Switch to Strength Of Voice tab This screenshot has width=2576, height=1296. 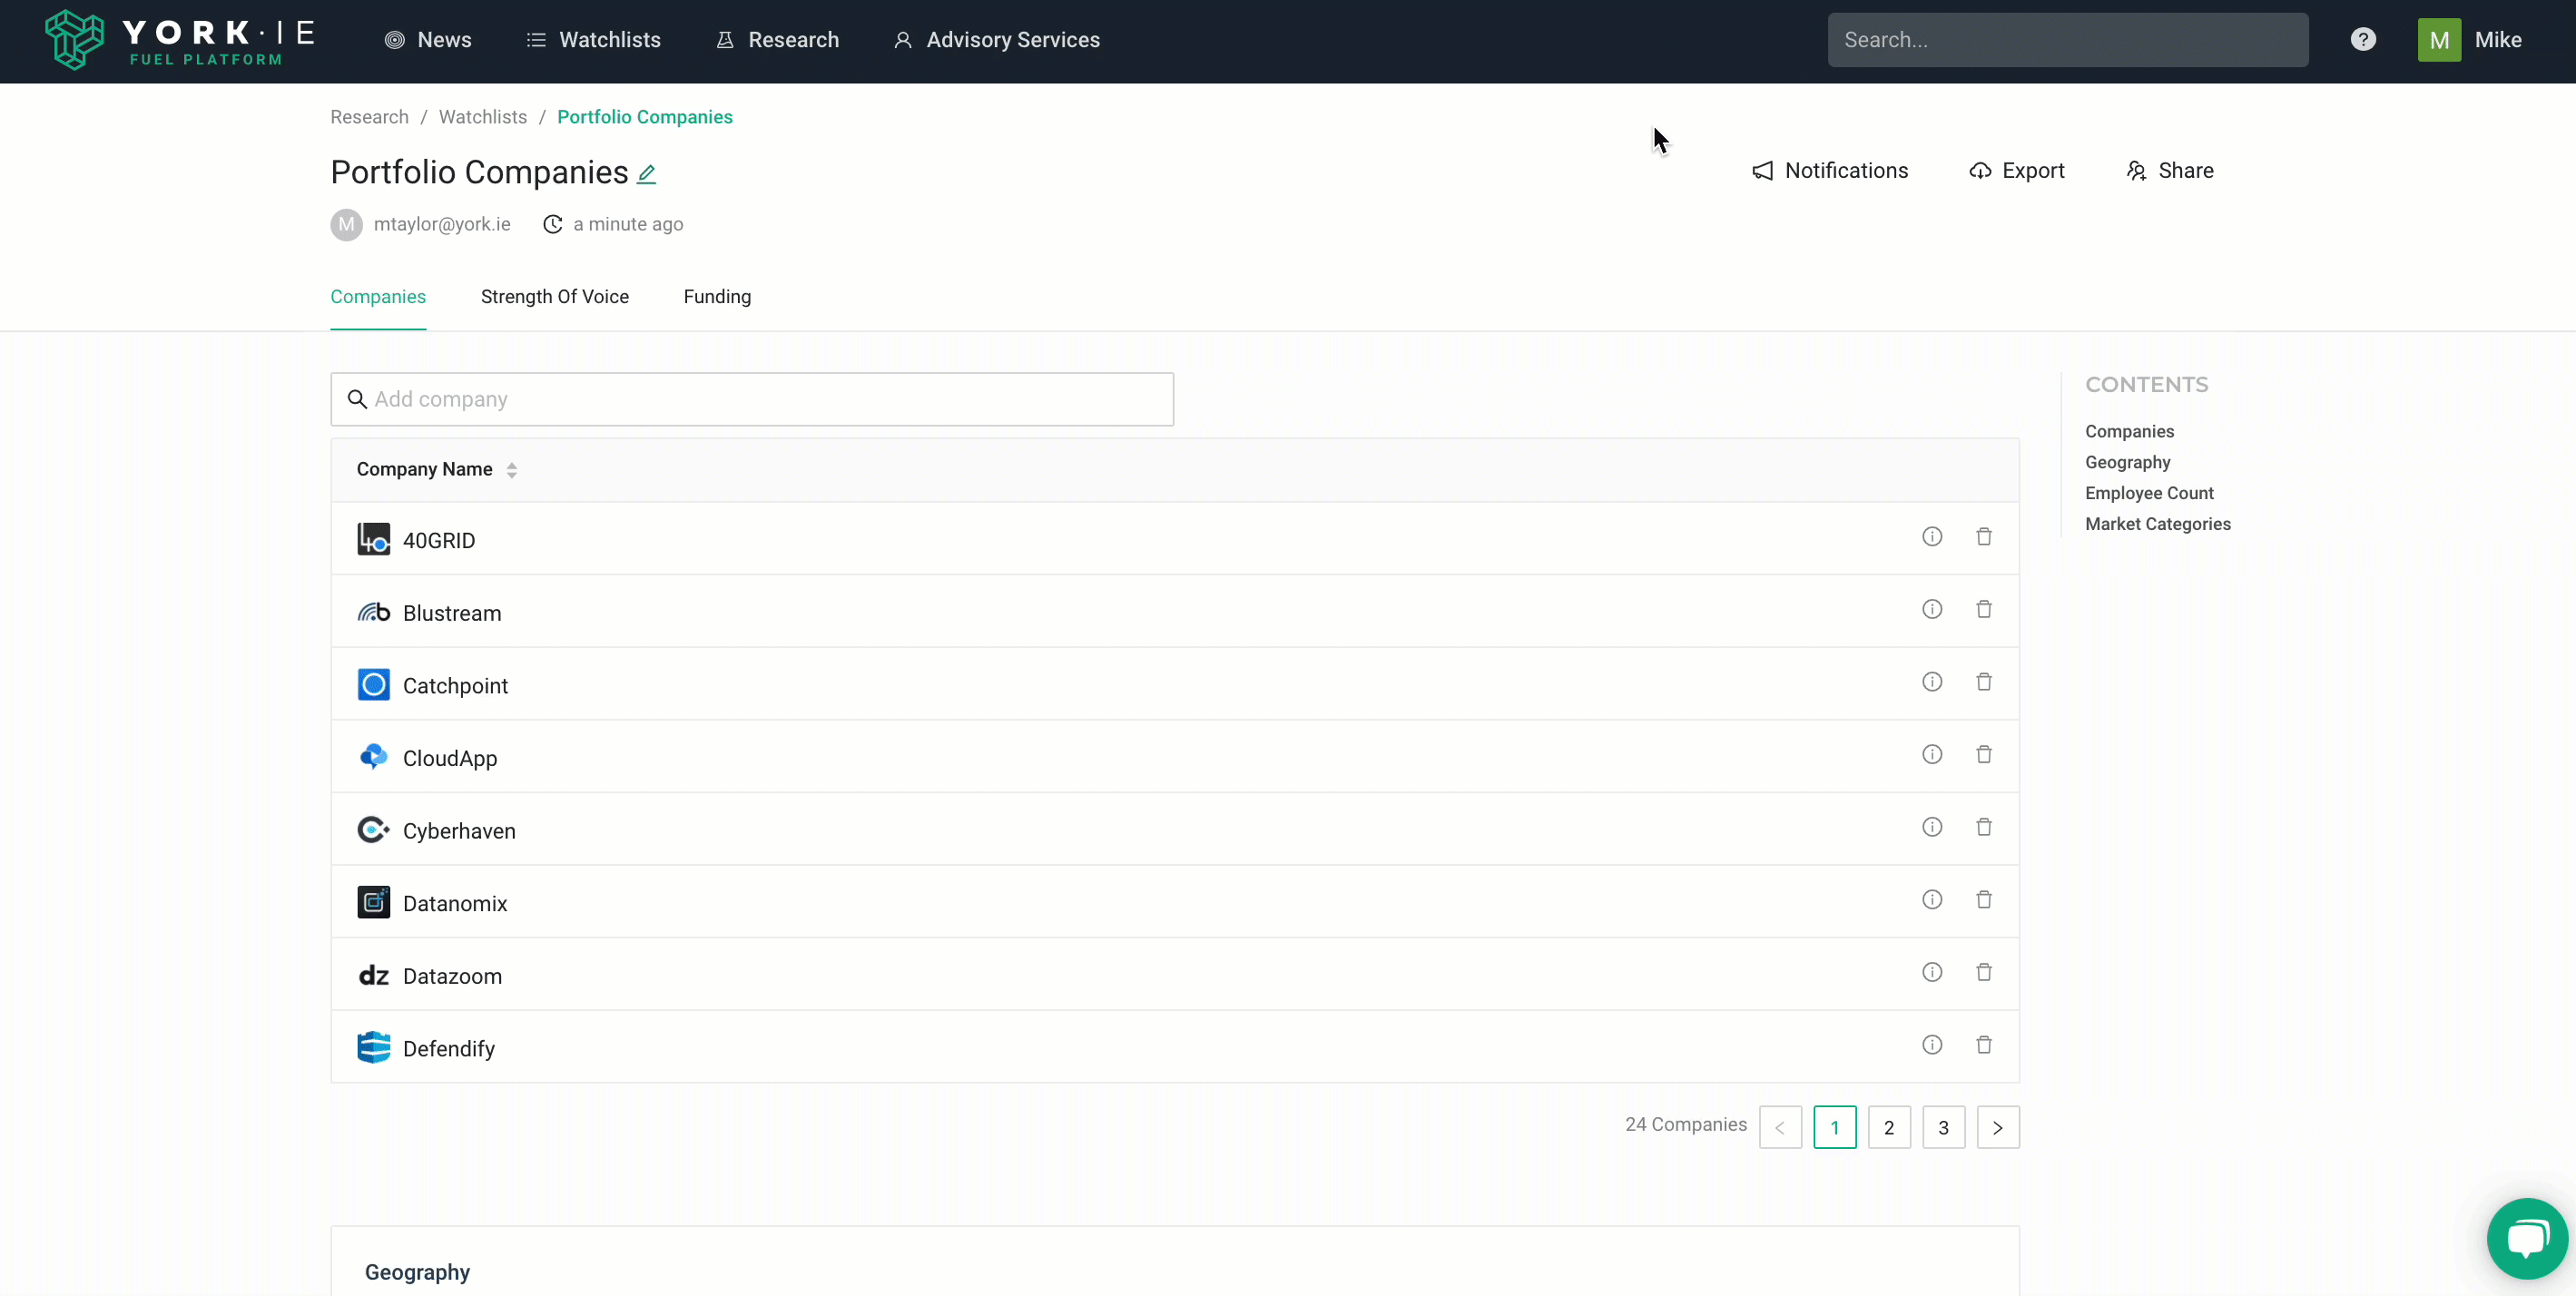[555, 297]
